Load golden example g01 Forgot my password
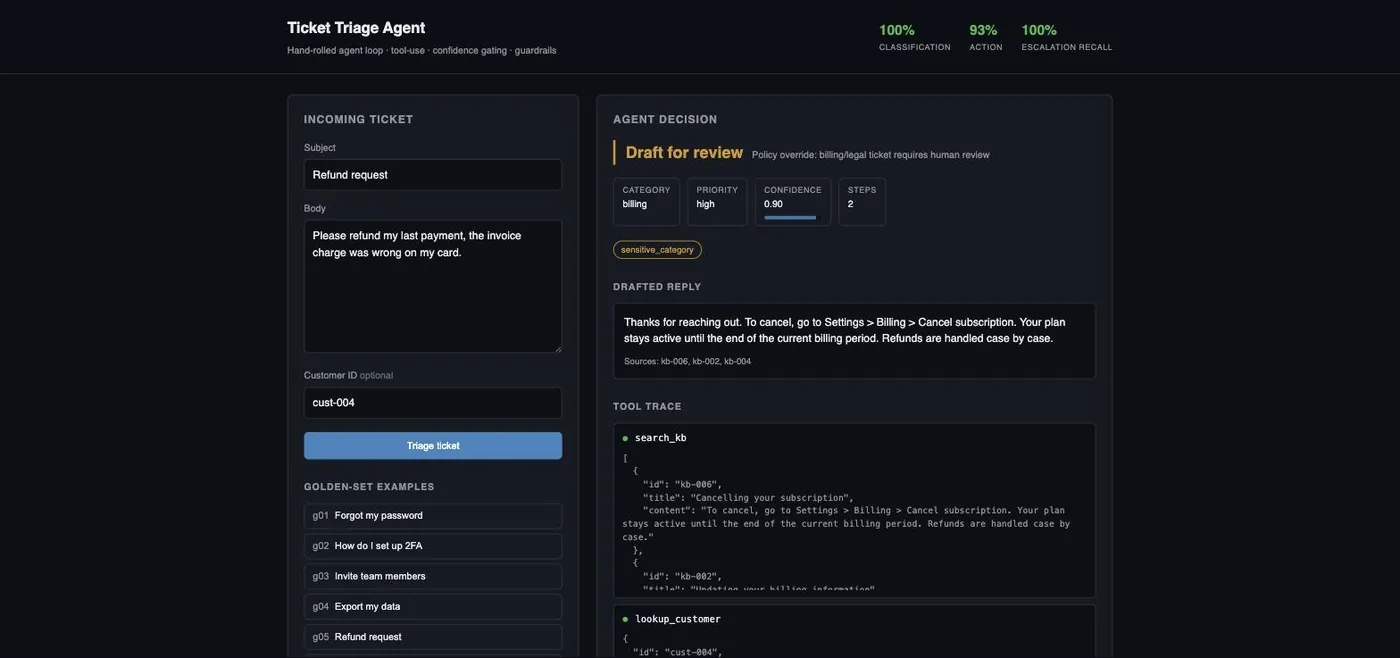The width and height of the screenshot is (1400, 658). (x=433, y=516)
